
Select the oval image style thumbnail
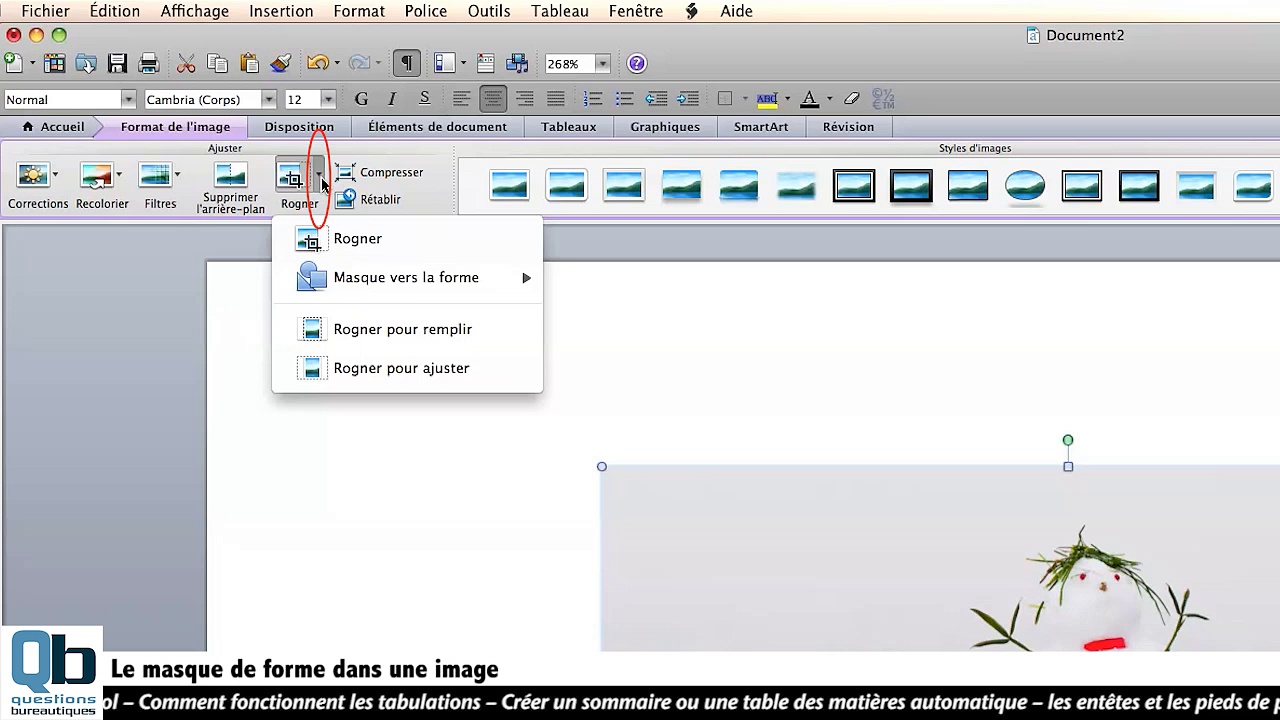point(1025,185)
